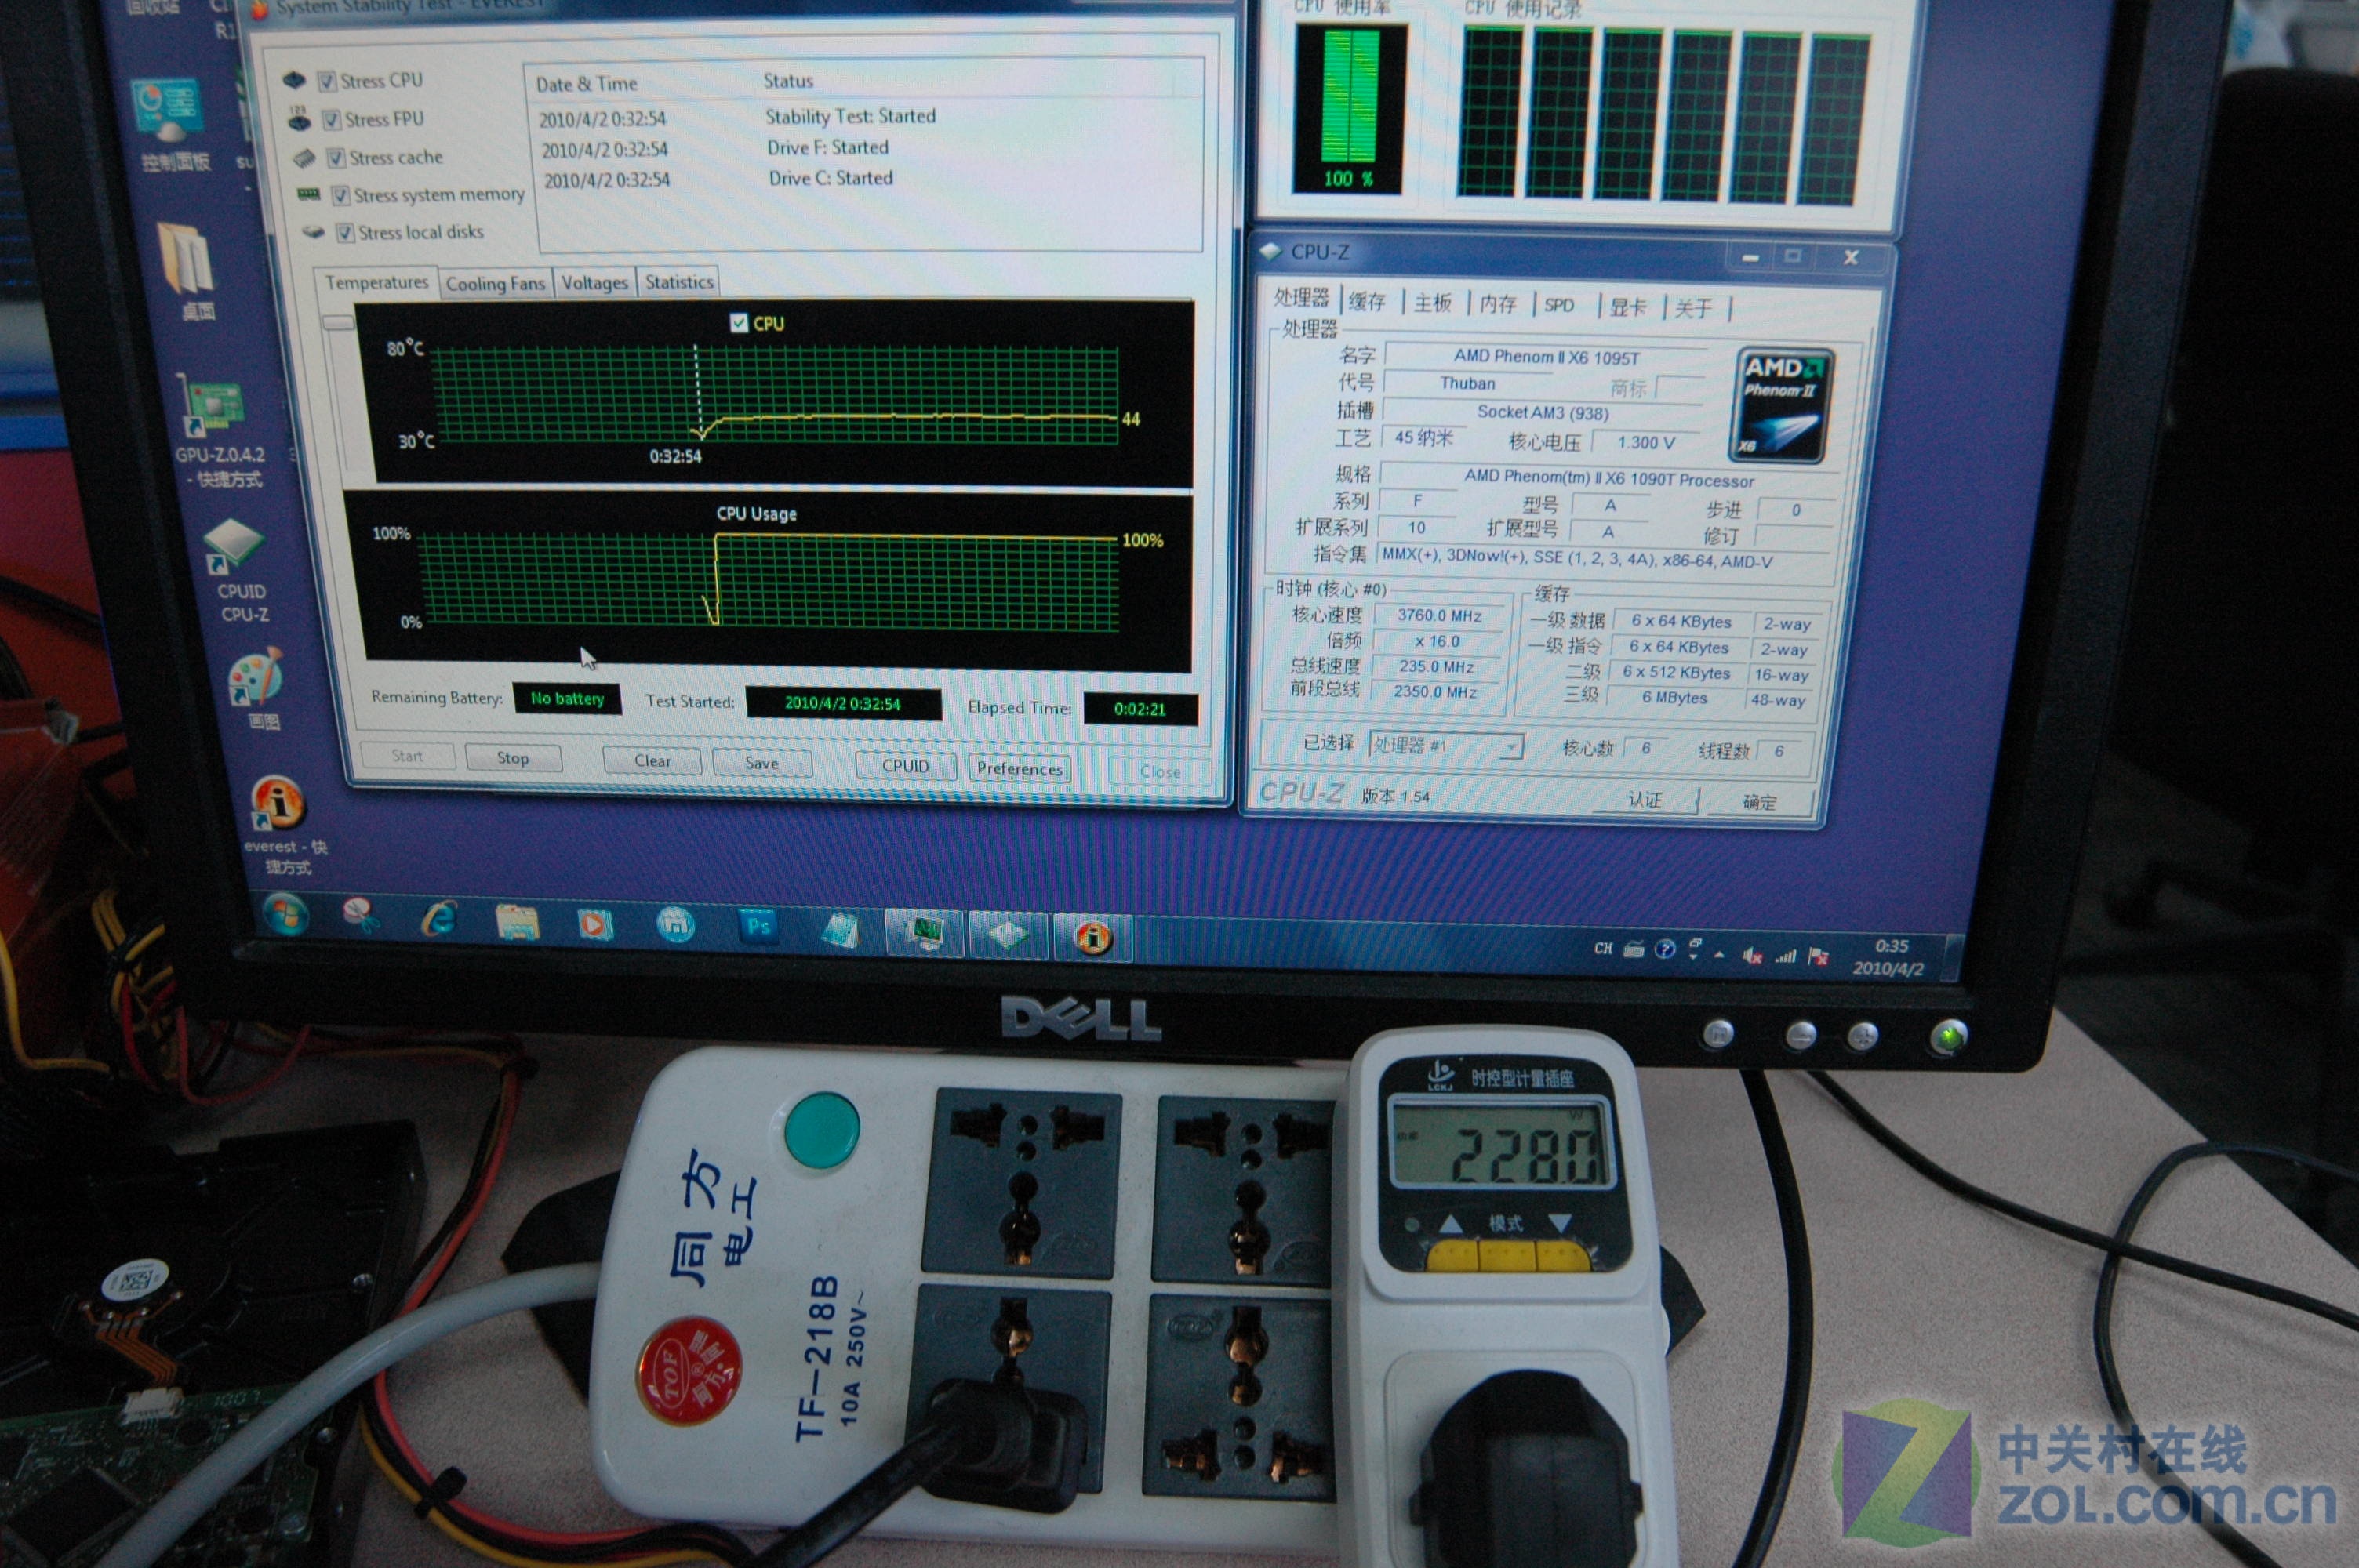This screenshot has height=1568, width=2359.
Task: Open the Windows Start orb
Action: pyautogui.click(x=286, y=913)
